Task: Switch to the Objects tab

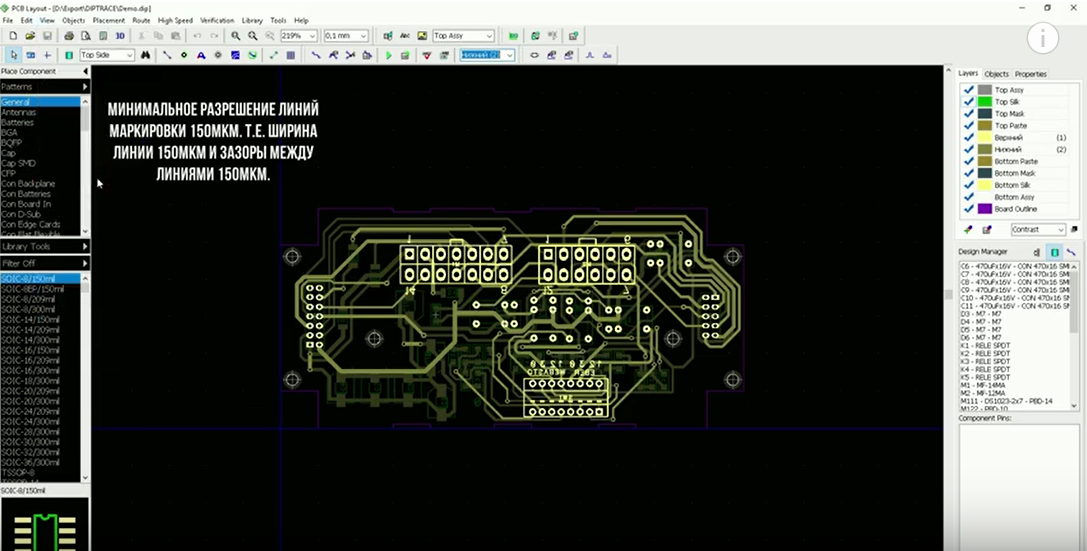Action: tap(996, 74)
